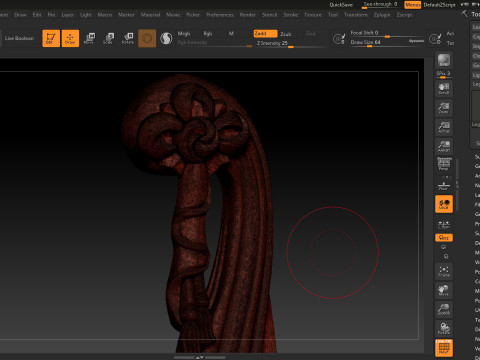Adjust the Rgb Intensity slider

pyautogui.click(x=215, y=43)
